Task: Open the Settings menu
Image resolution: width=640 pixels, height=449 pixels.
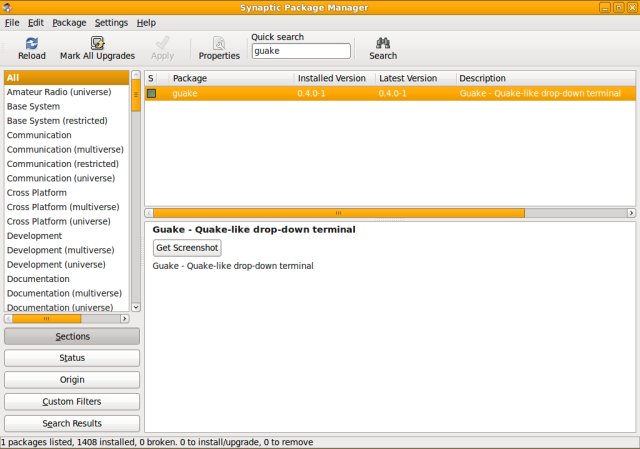Action: 111,23
